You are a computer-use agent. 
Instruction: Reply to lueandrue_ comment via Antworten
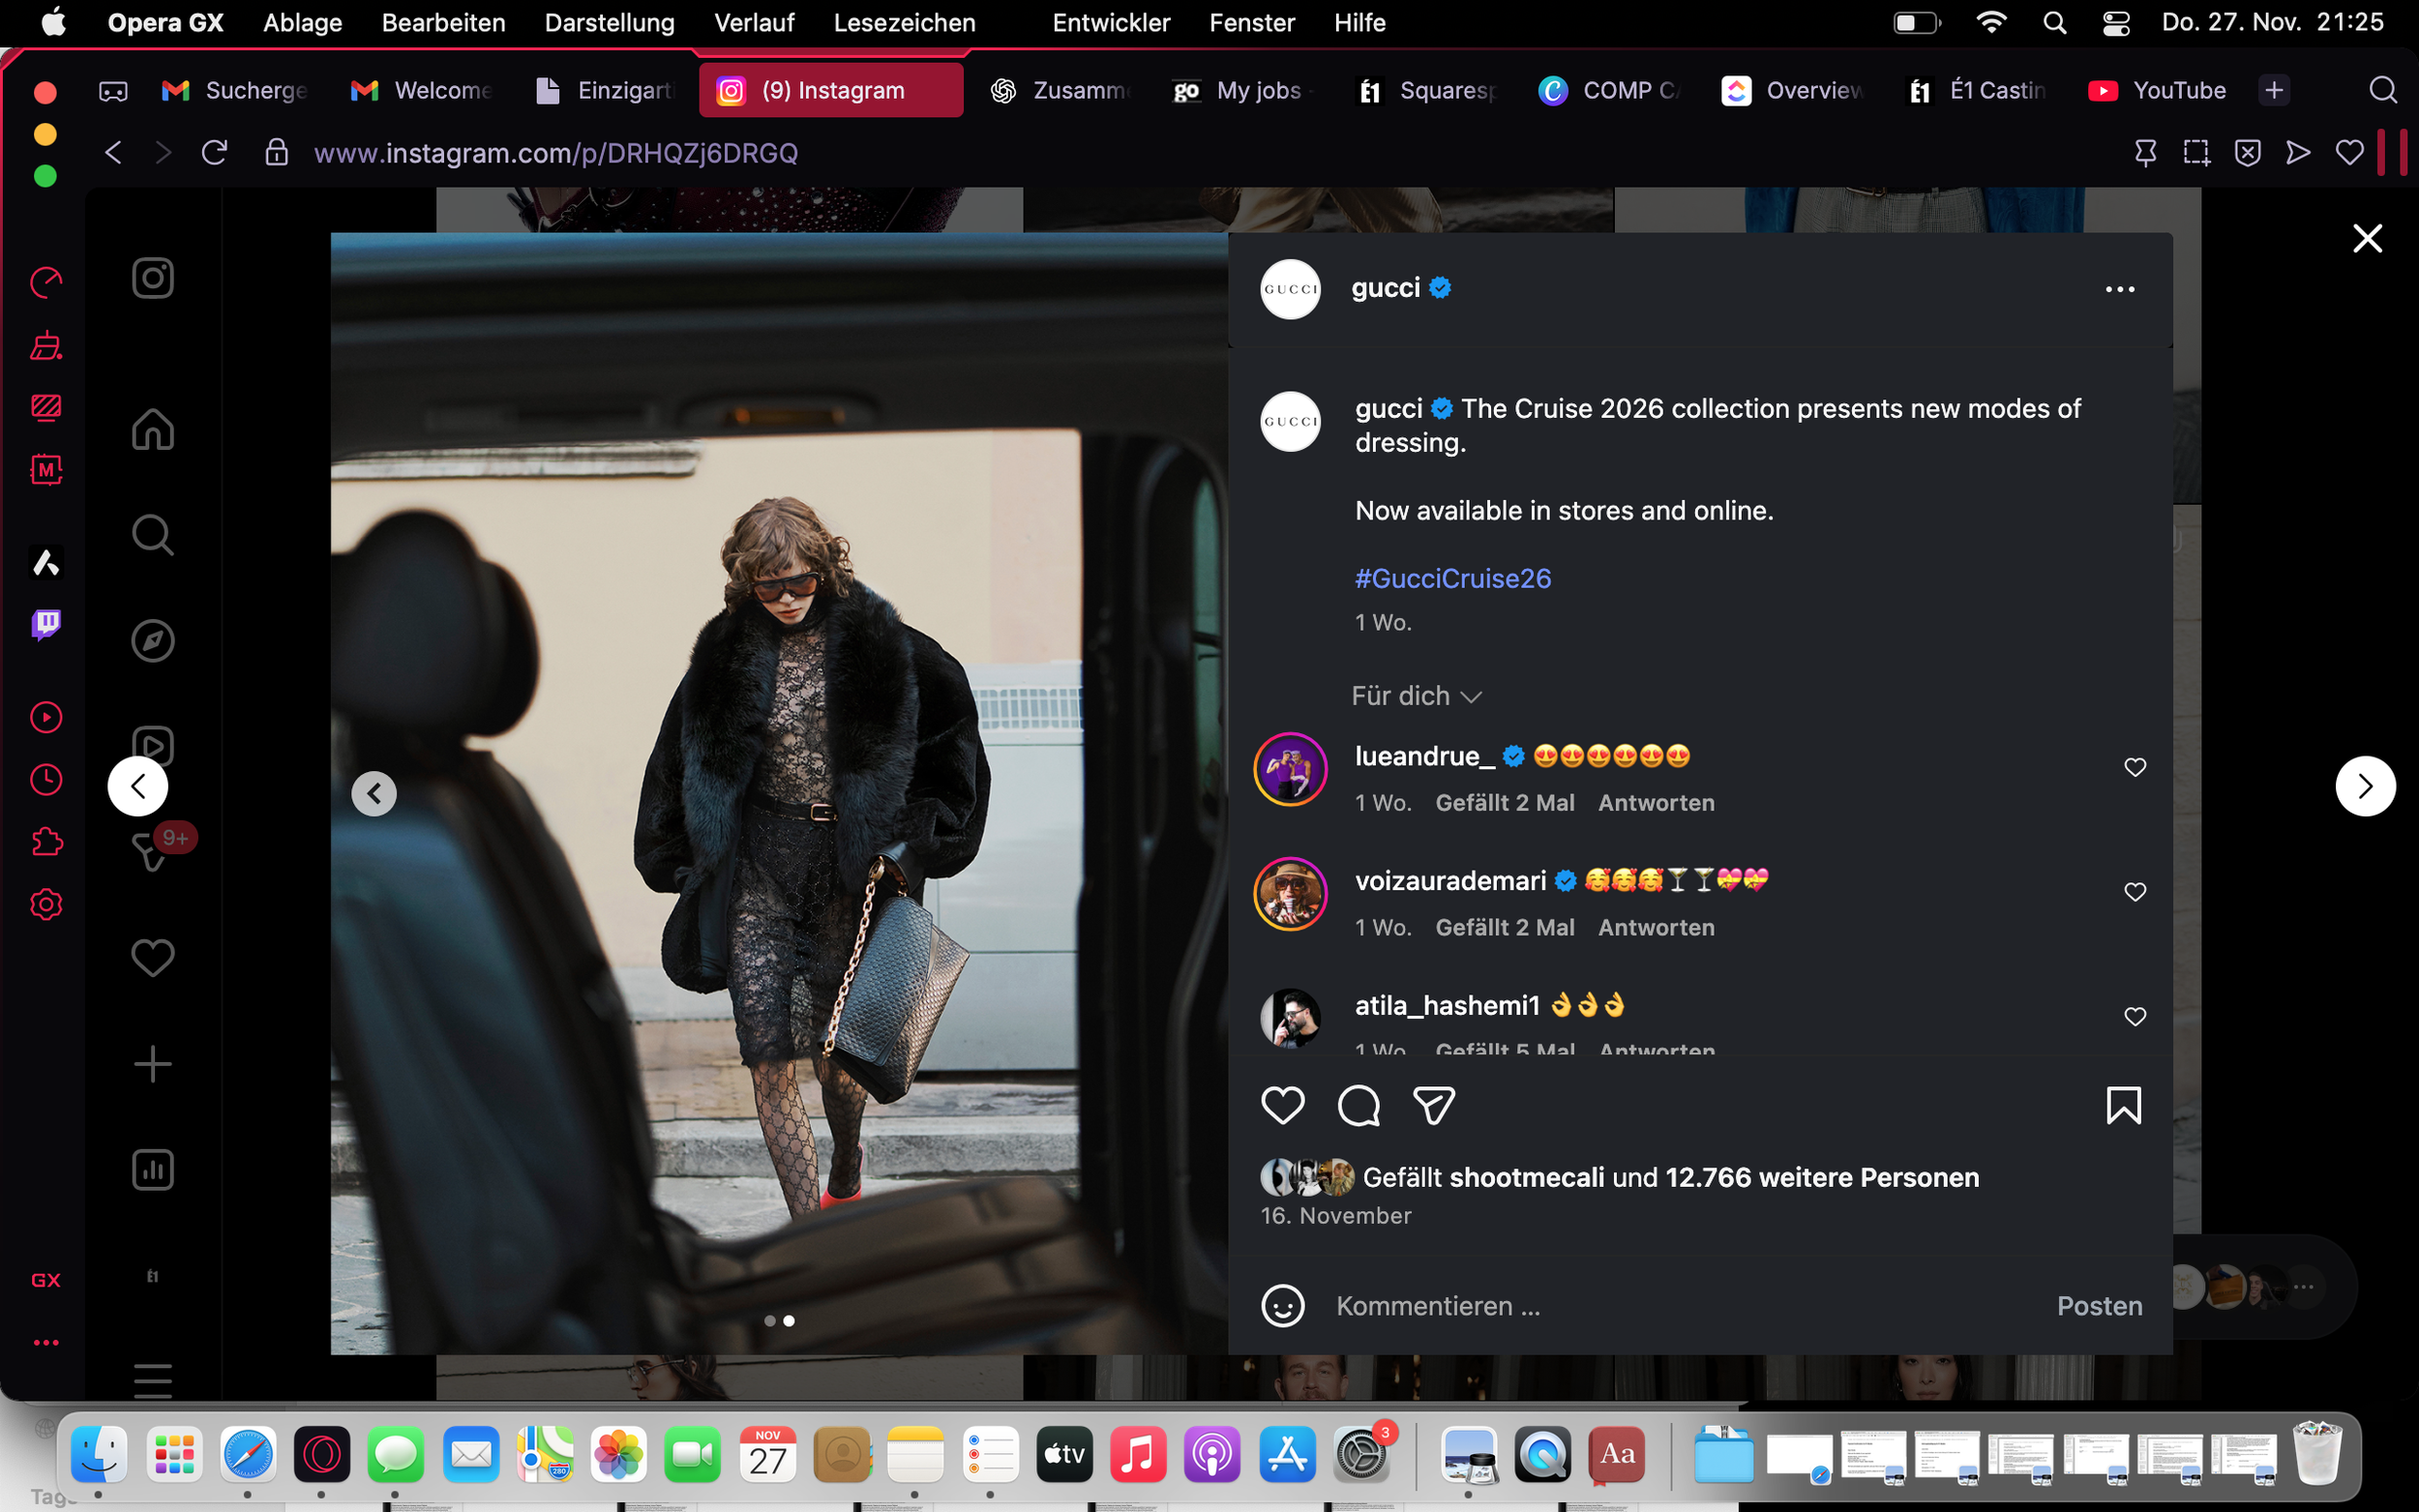1656,802
